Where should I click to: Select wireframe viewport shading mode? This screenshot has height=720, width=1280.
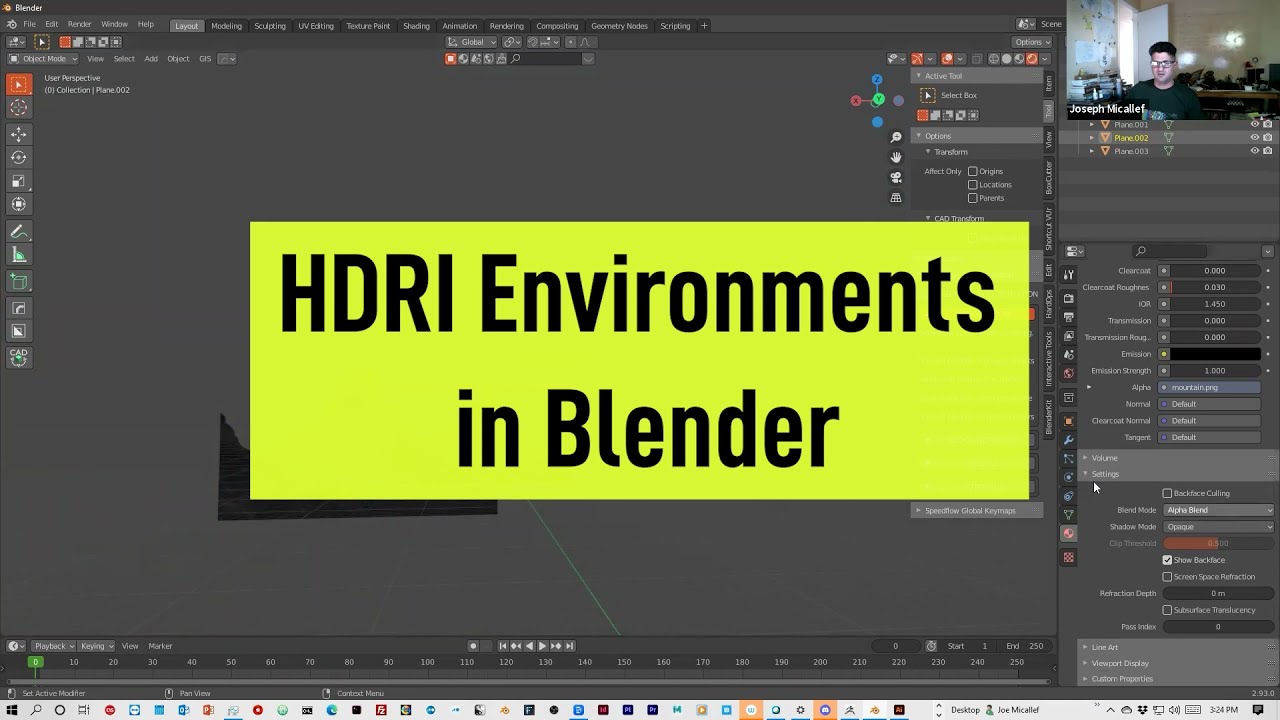(994, 58)
